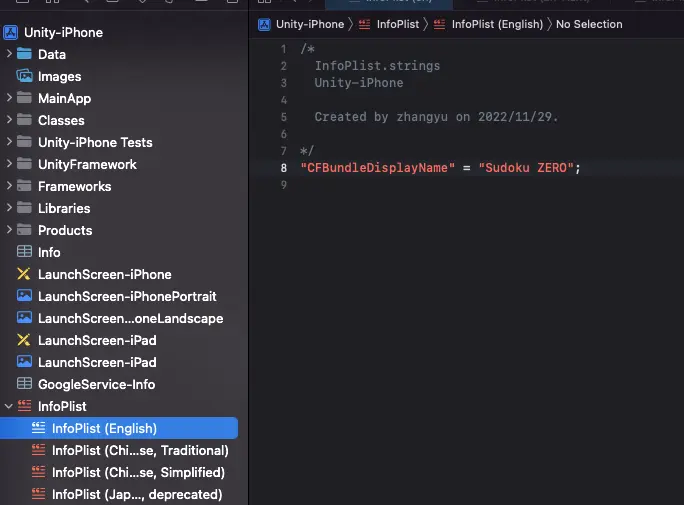This screenshot has height=505, width=684.
Task: Click Unity-iPhone in the breadcrumb bar
Action: 309,24
